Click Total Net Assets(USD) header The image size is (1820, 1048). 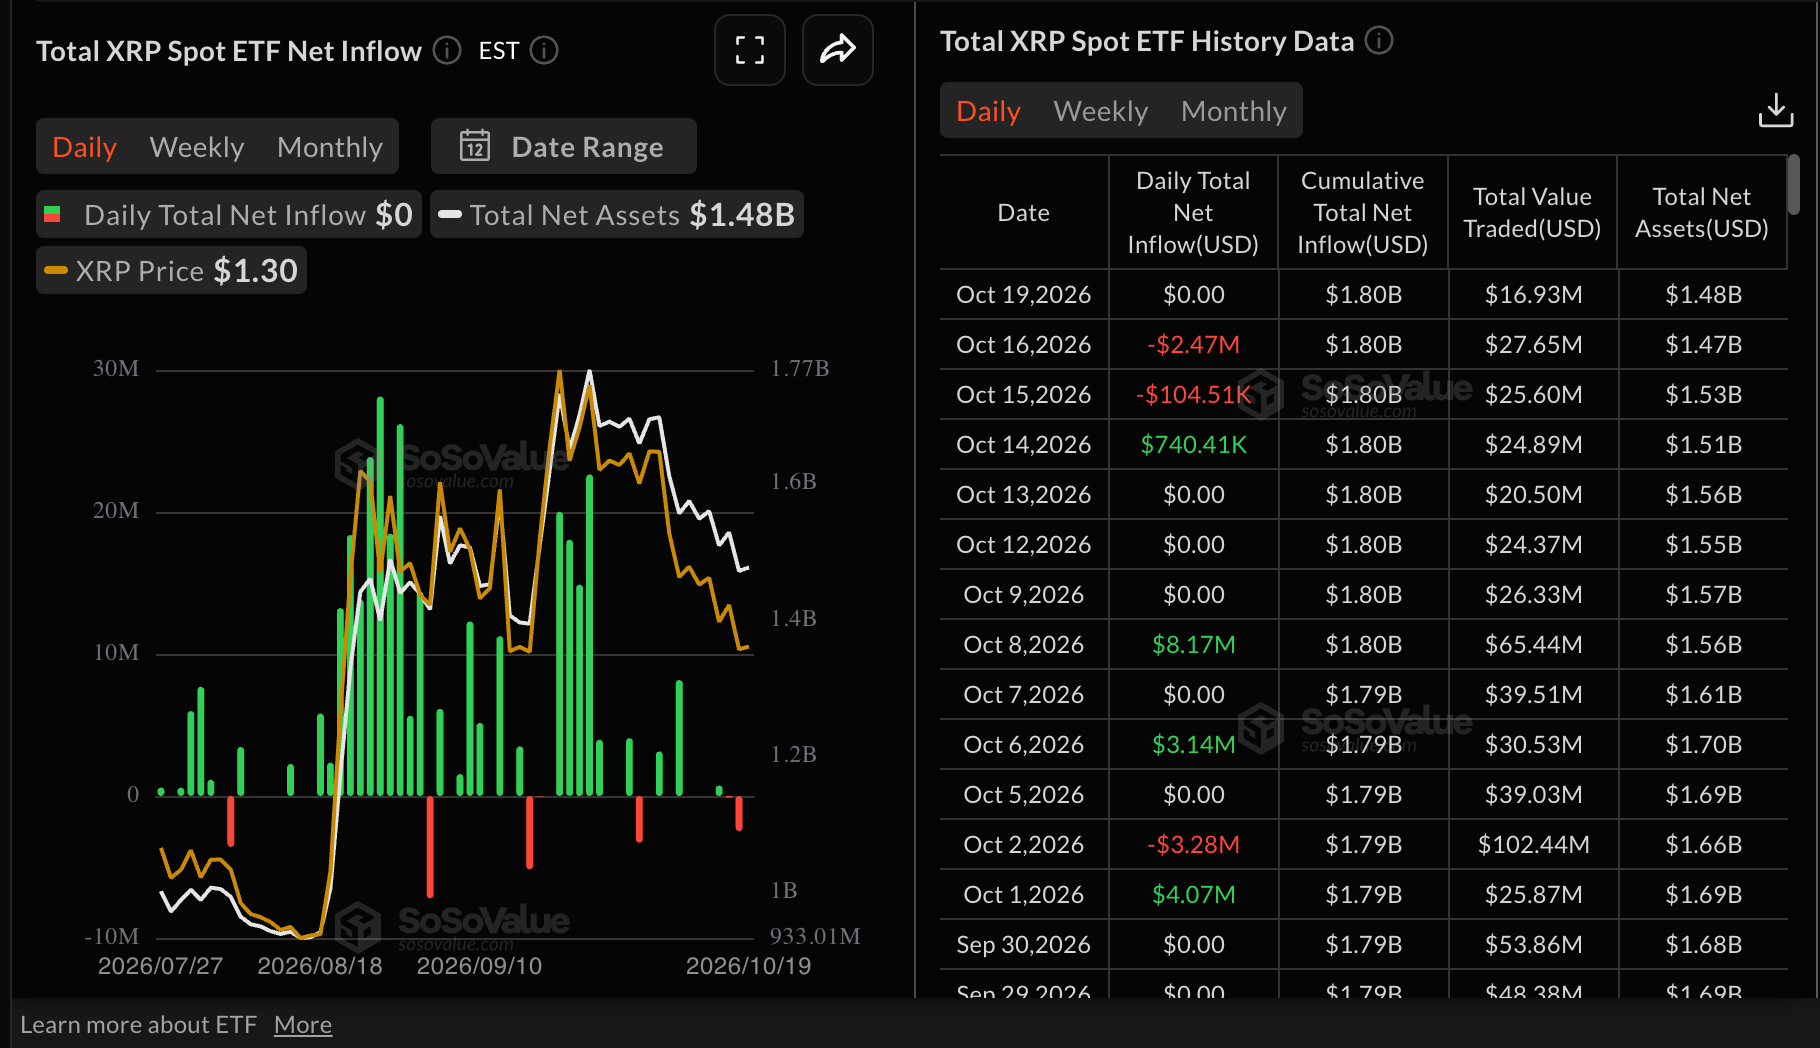pos(1702,213)
